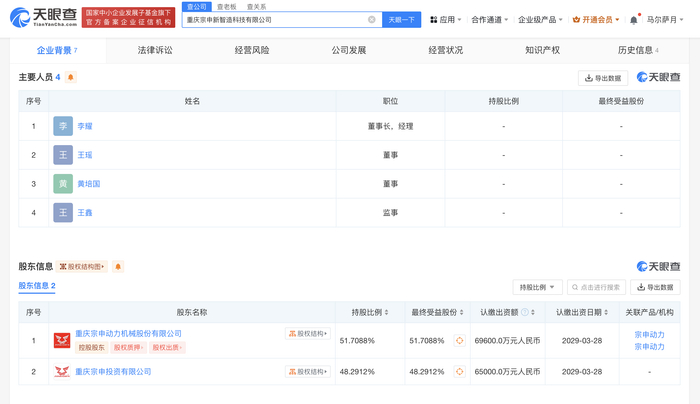Open the 知识产权 tab

(x=542, y=50)
